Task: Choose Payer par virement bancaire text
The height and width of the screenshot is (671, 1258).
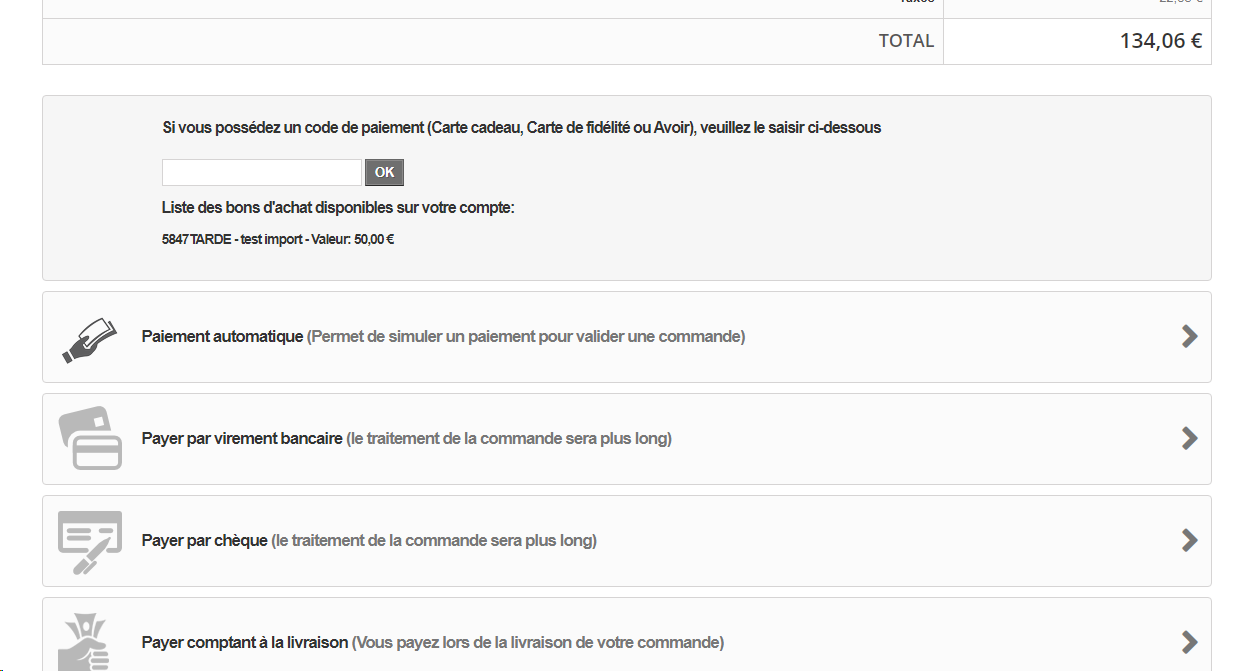Action: tap(242, 439)
